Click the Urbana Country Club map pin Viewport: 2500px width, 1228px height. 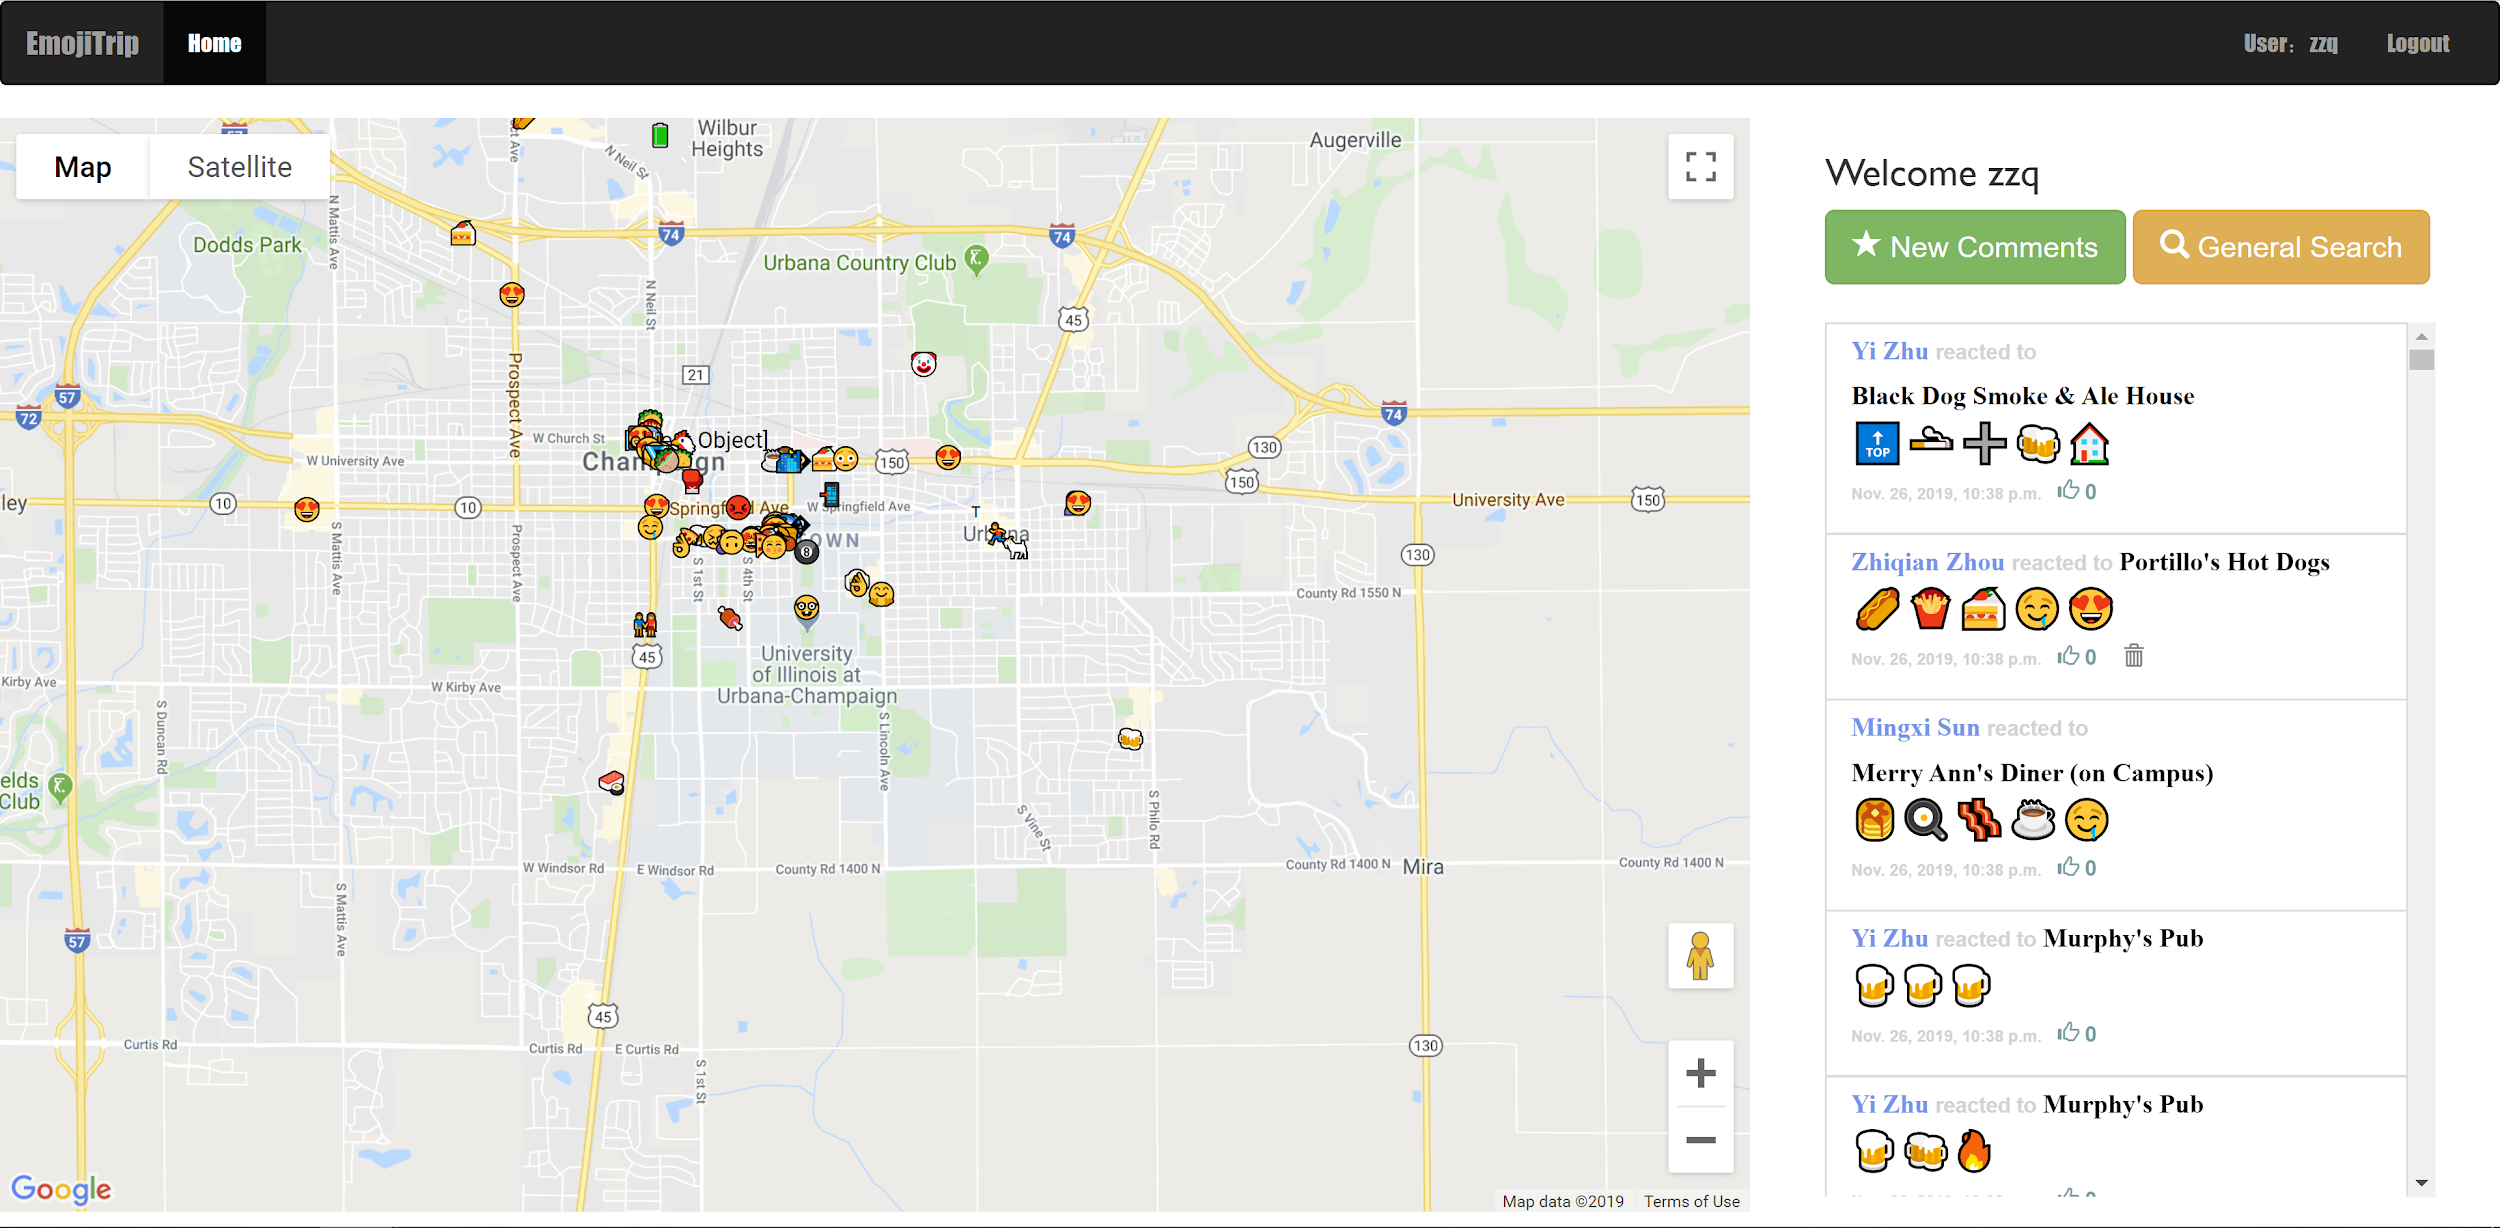[977, 260]
